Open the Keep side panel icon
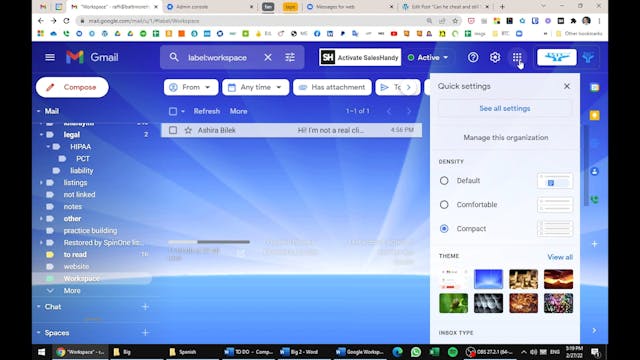 coord(594,115)
